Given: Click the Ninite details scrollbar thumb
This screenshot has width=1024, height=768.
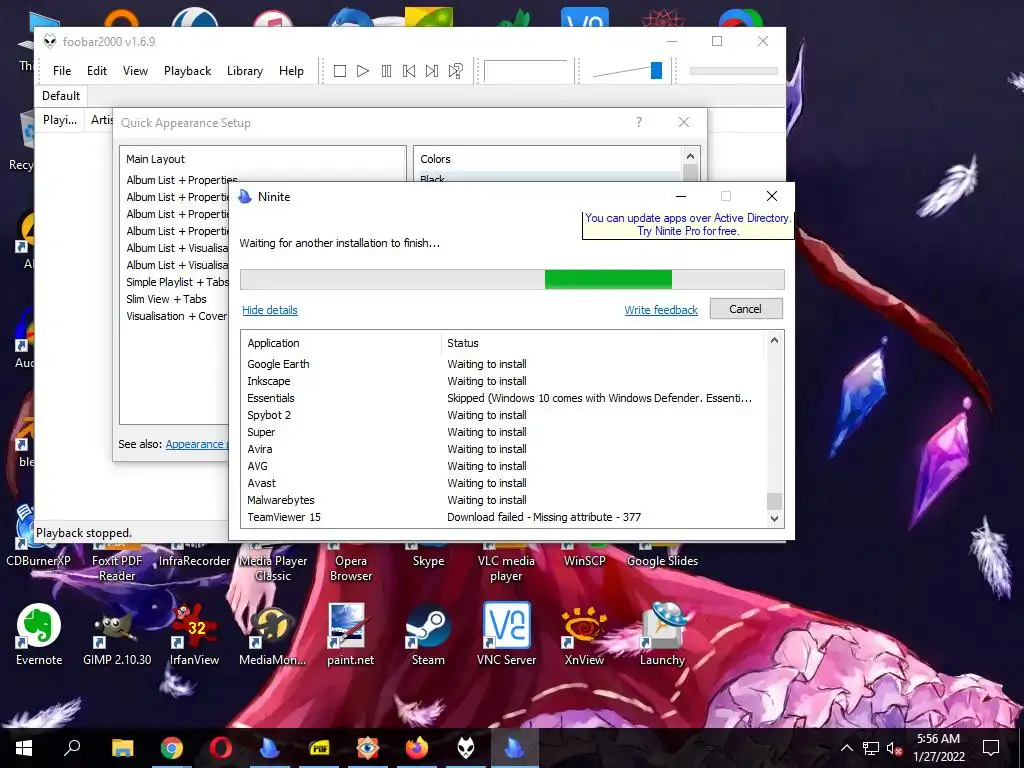Looking at the screenshot, I should coord(774,501).
